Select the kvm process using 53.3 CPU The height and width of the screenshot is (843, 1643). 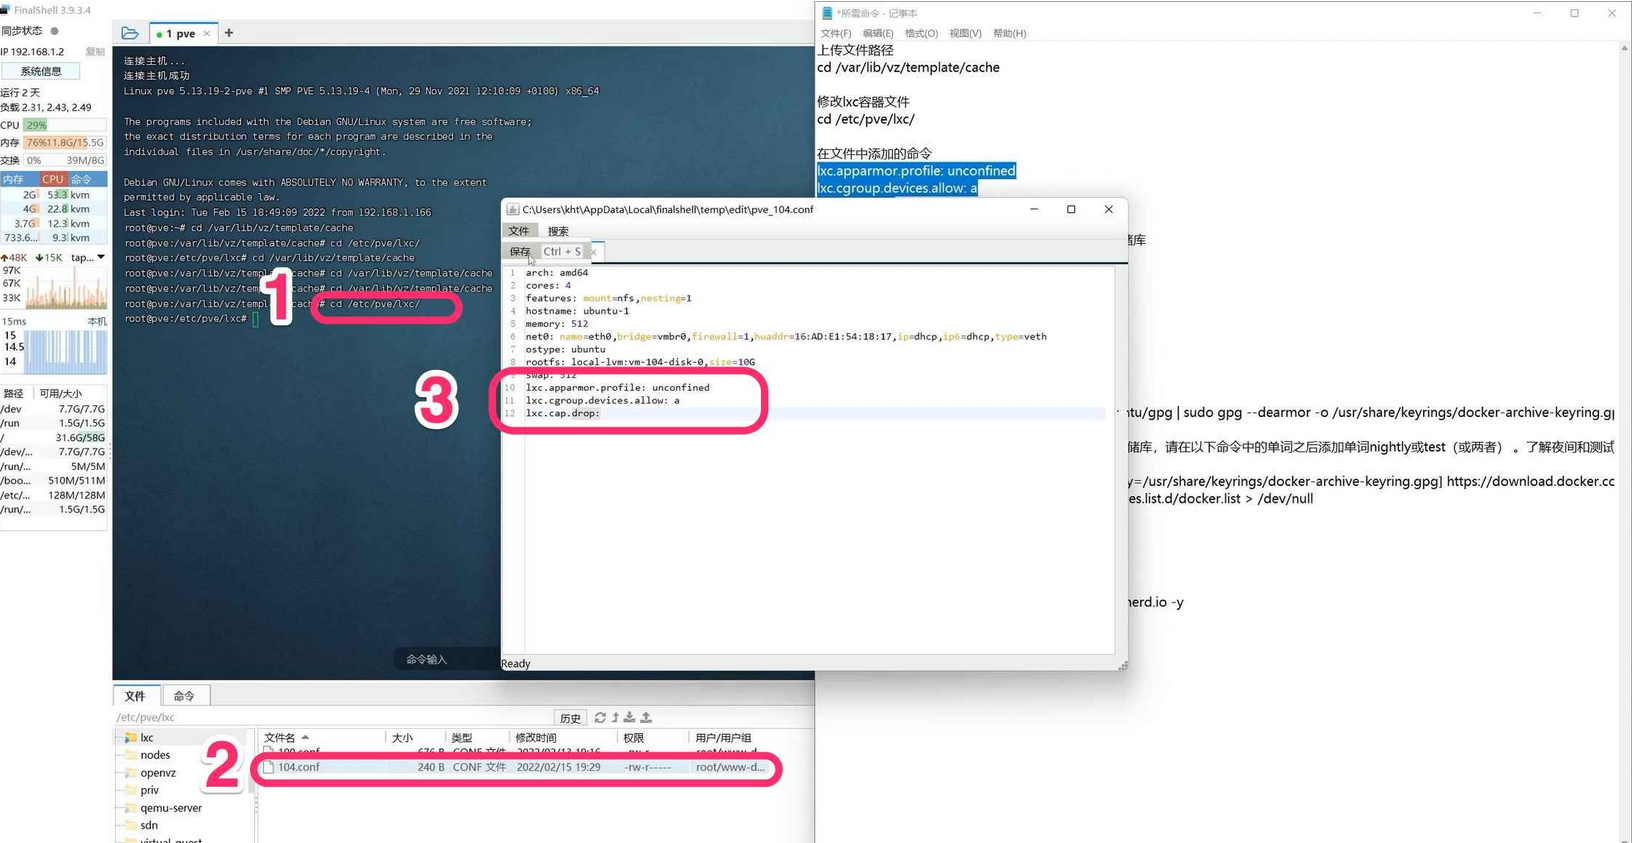click(54, 195)
